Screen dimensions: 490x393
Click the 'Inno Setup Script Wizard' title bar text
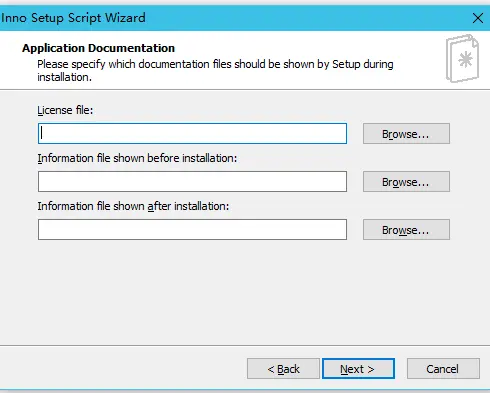(x=73, y=18)
